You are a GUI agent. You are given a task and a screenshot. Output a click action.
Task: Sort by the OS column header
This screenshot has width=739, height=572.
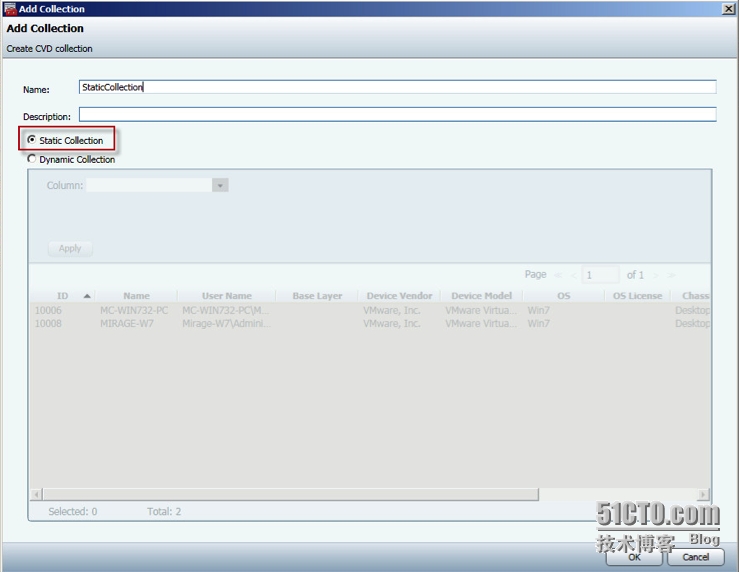(564, 296)
